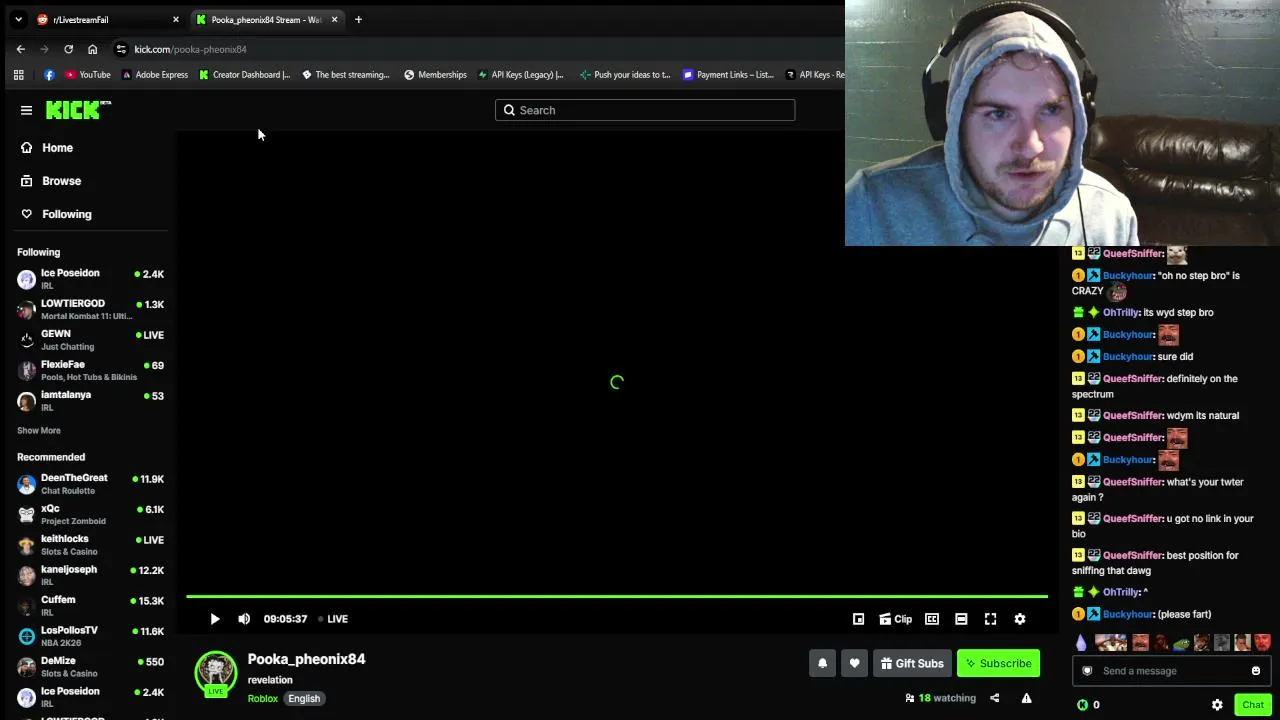Jump to LIVE in the player
This screenshot has width=1280, height=720.
pos(333,619)
